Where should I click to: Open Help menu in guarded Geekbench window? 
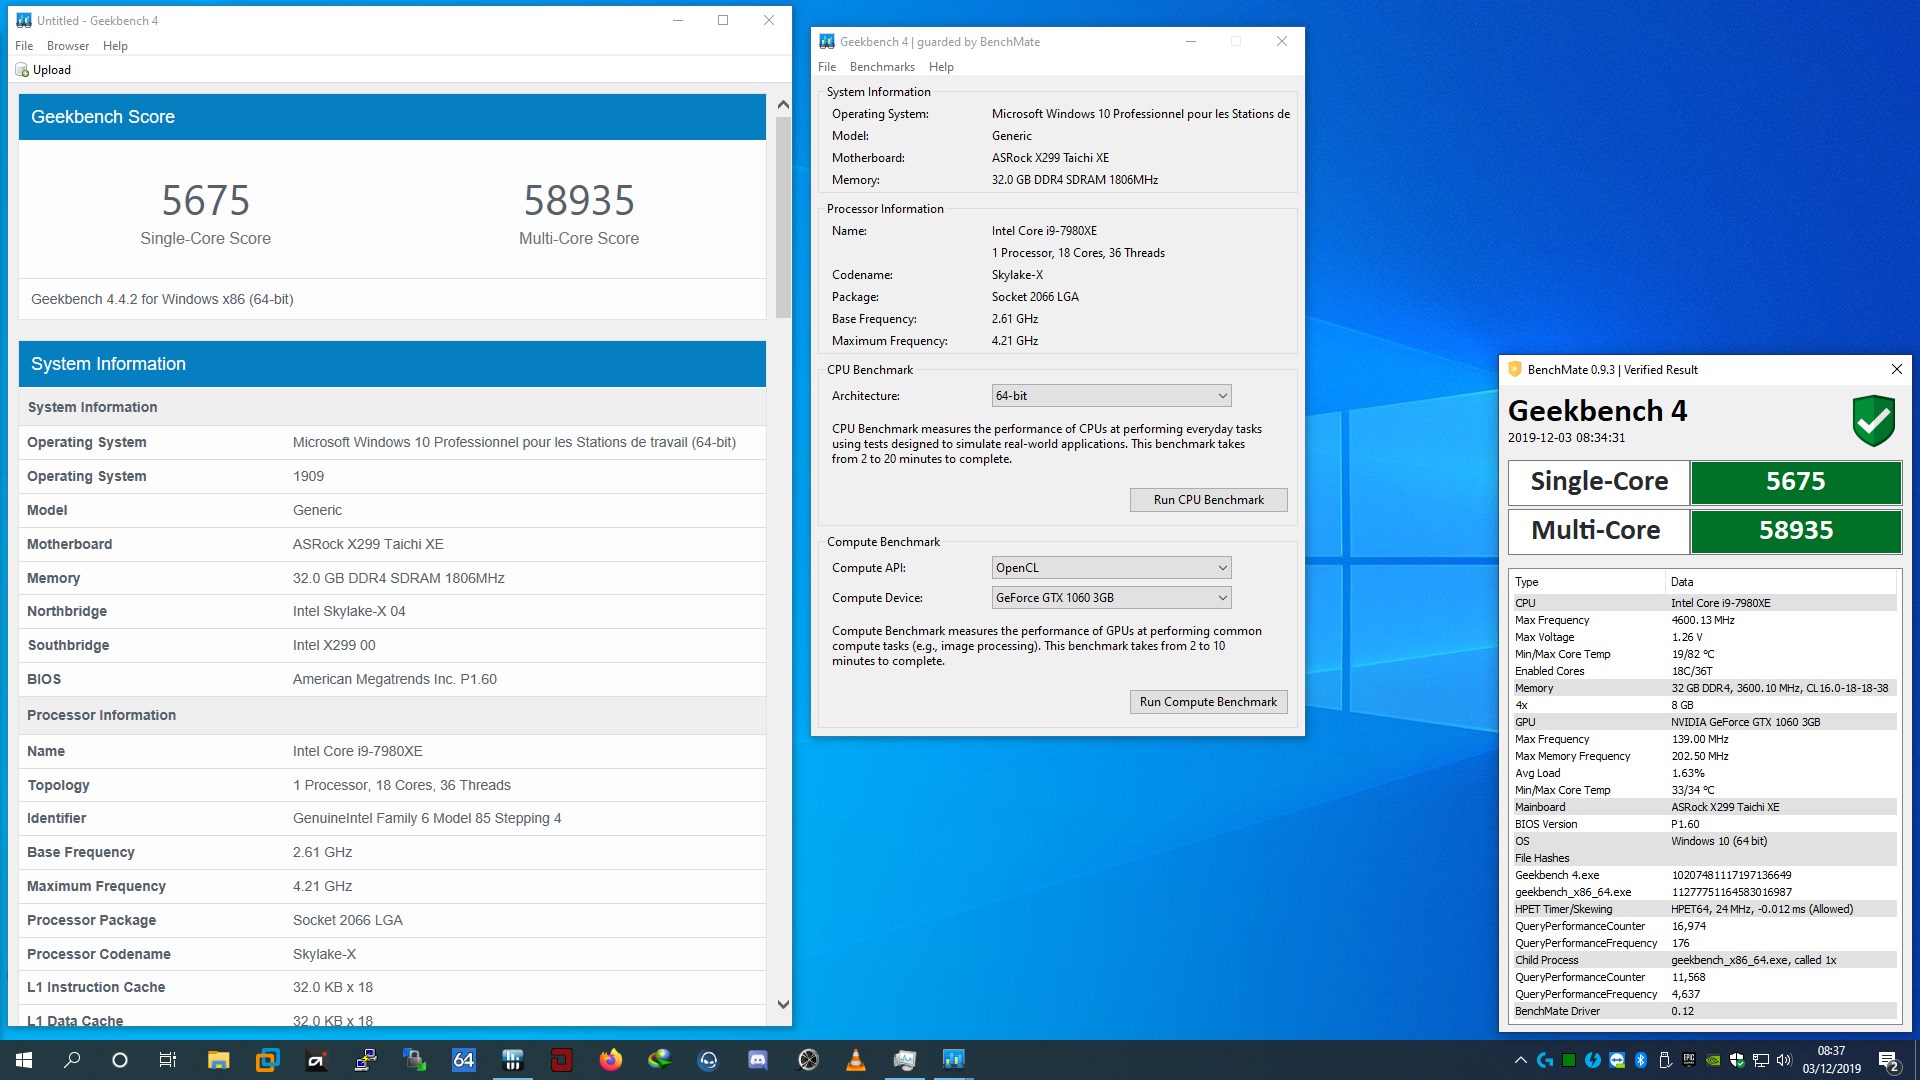pos(941,67)
